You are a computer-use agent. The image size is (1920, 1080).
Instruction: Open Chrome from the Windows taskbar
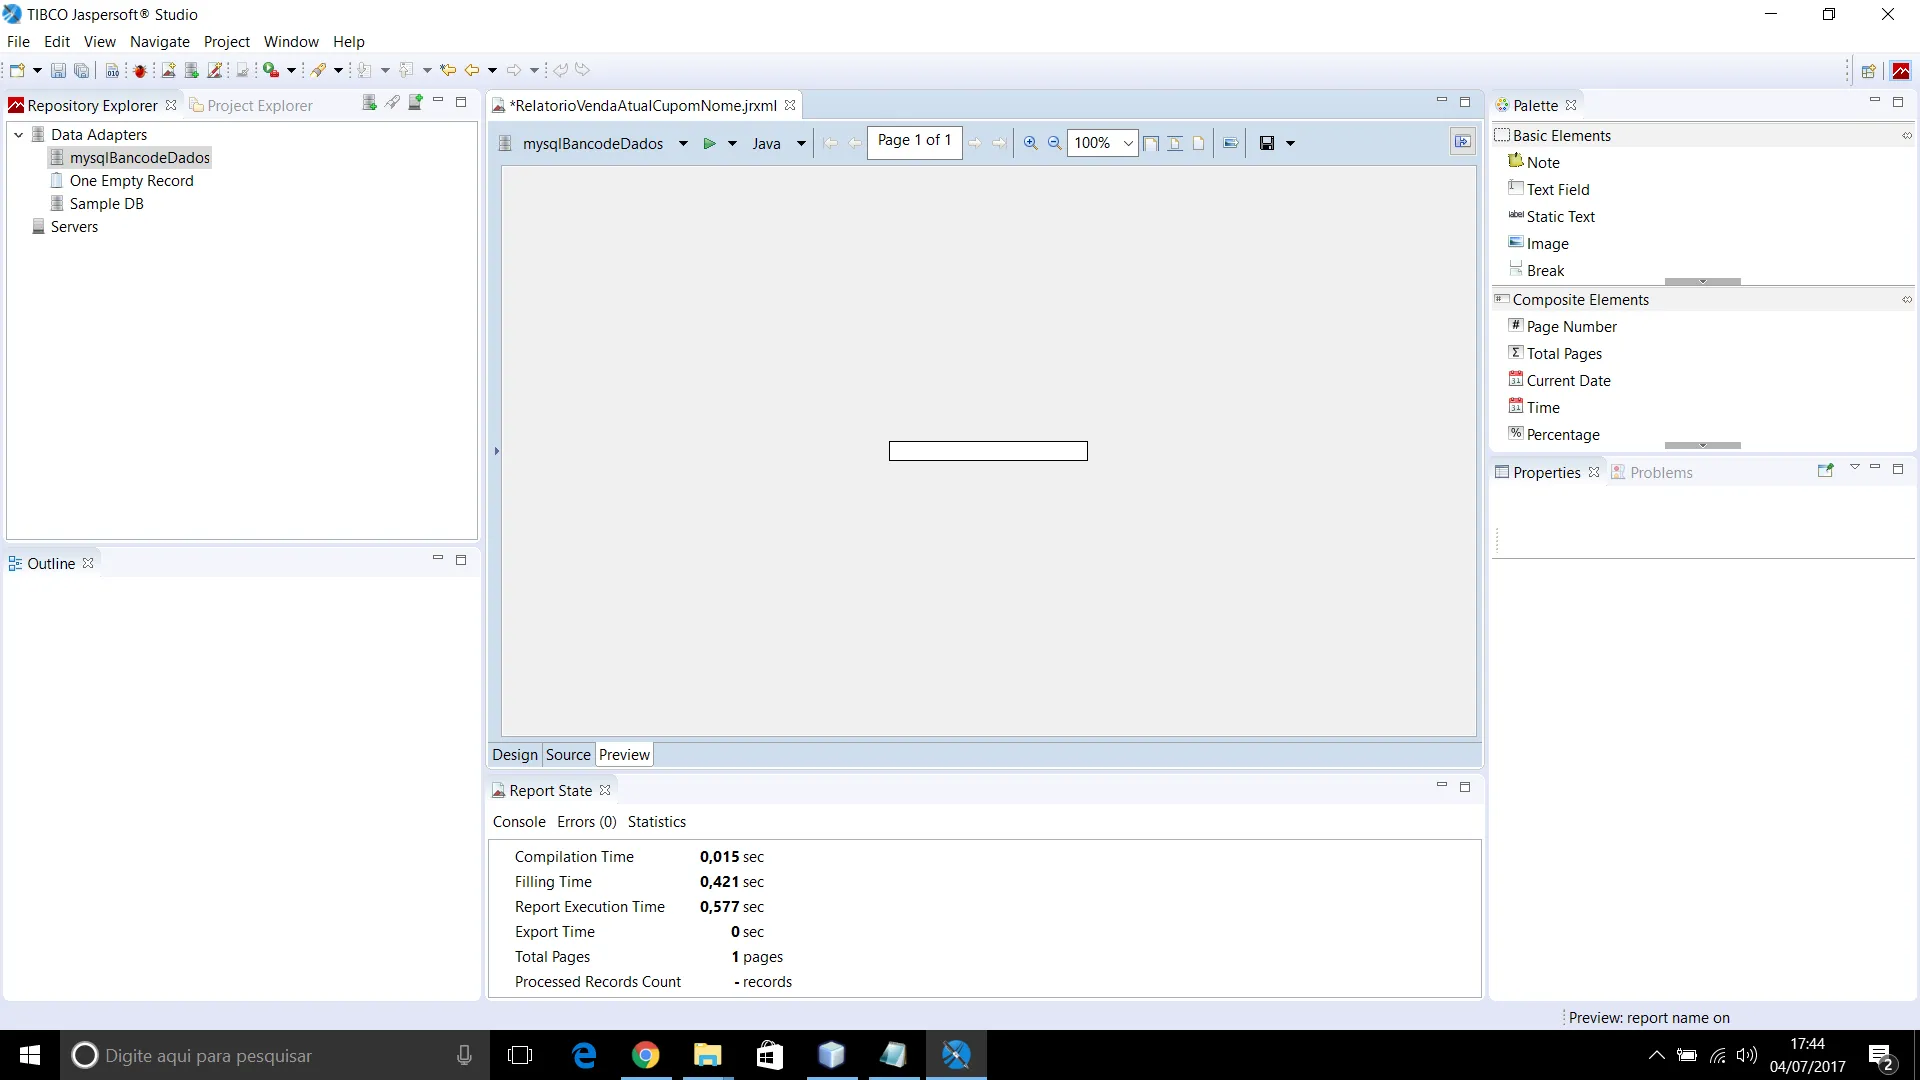pos(646,1055)
